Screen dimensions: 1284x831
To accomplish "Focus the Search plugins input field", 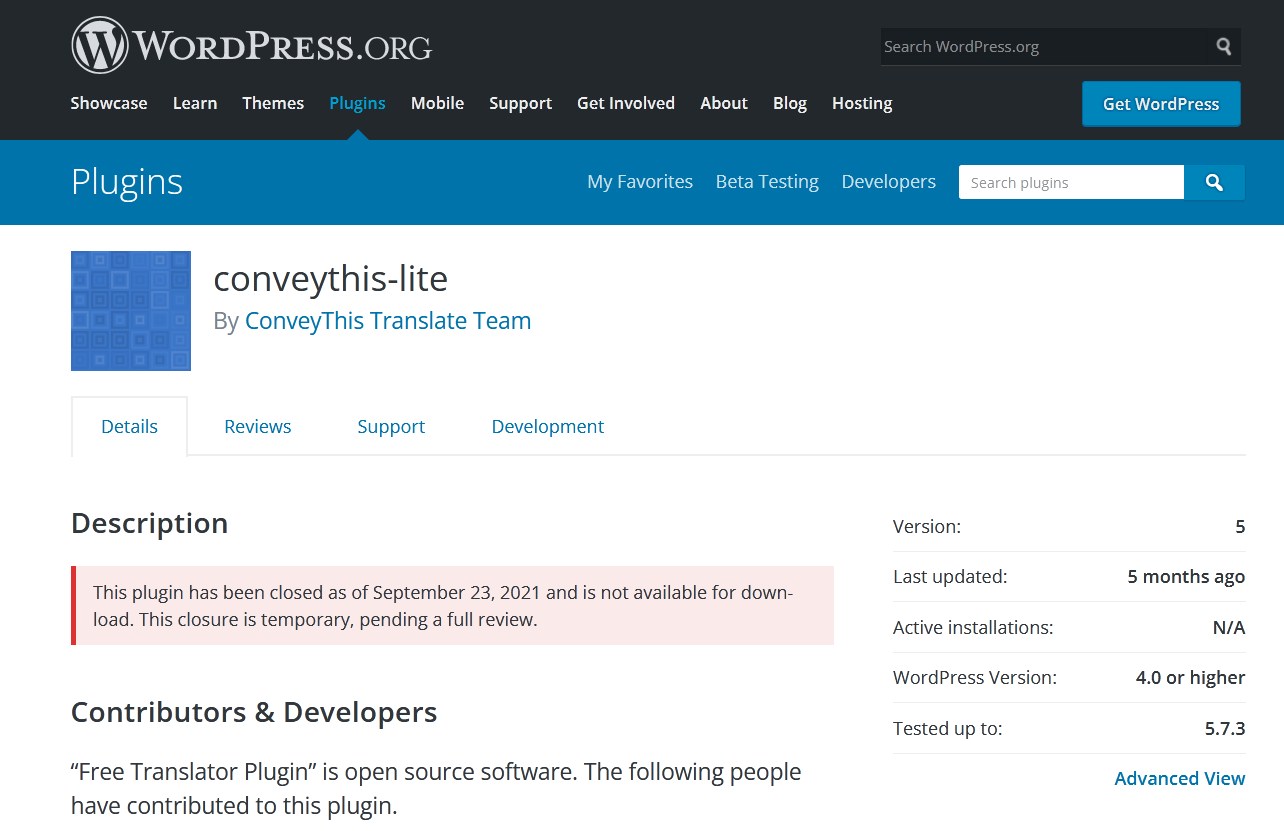I will pyautogui.click(x=1071, y=182).
